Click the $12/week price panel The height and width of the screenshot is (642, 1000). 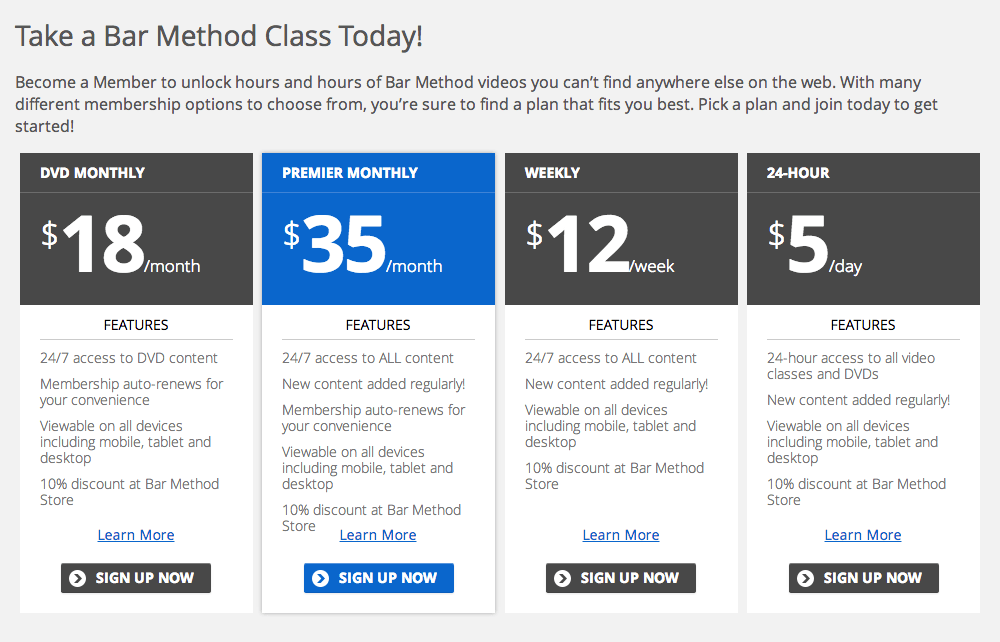tap(621, 249)
